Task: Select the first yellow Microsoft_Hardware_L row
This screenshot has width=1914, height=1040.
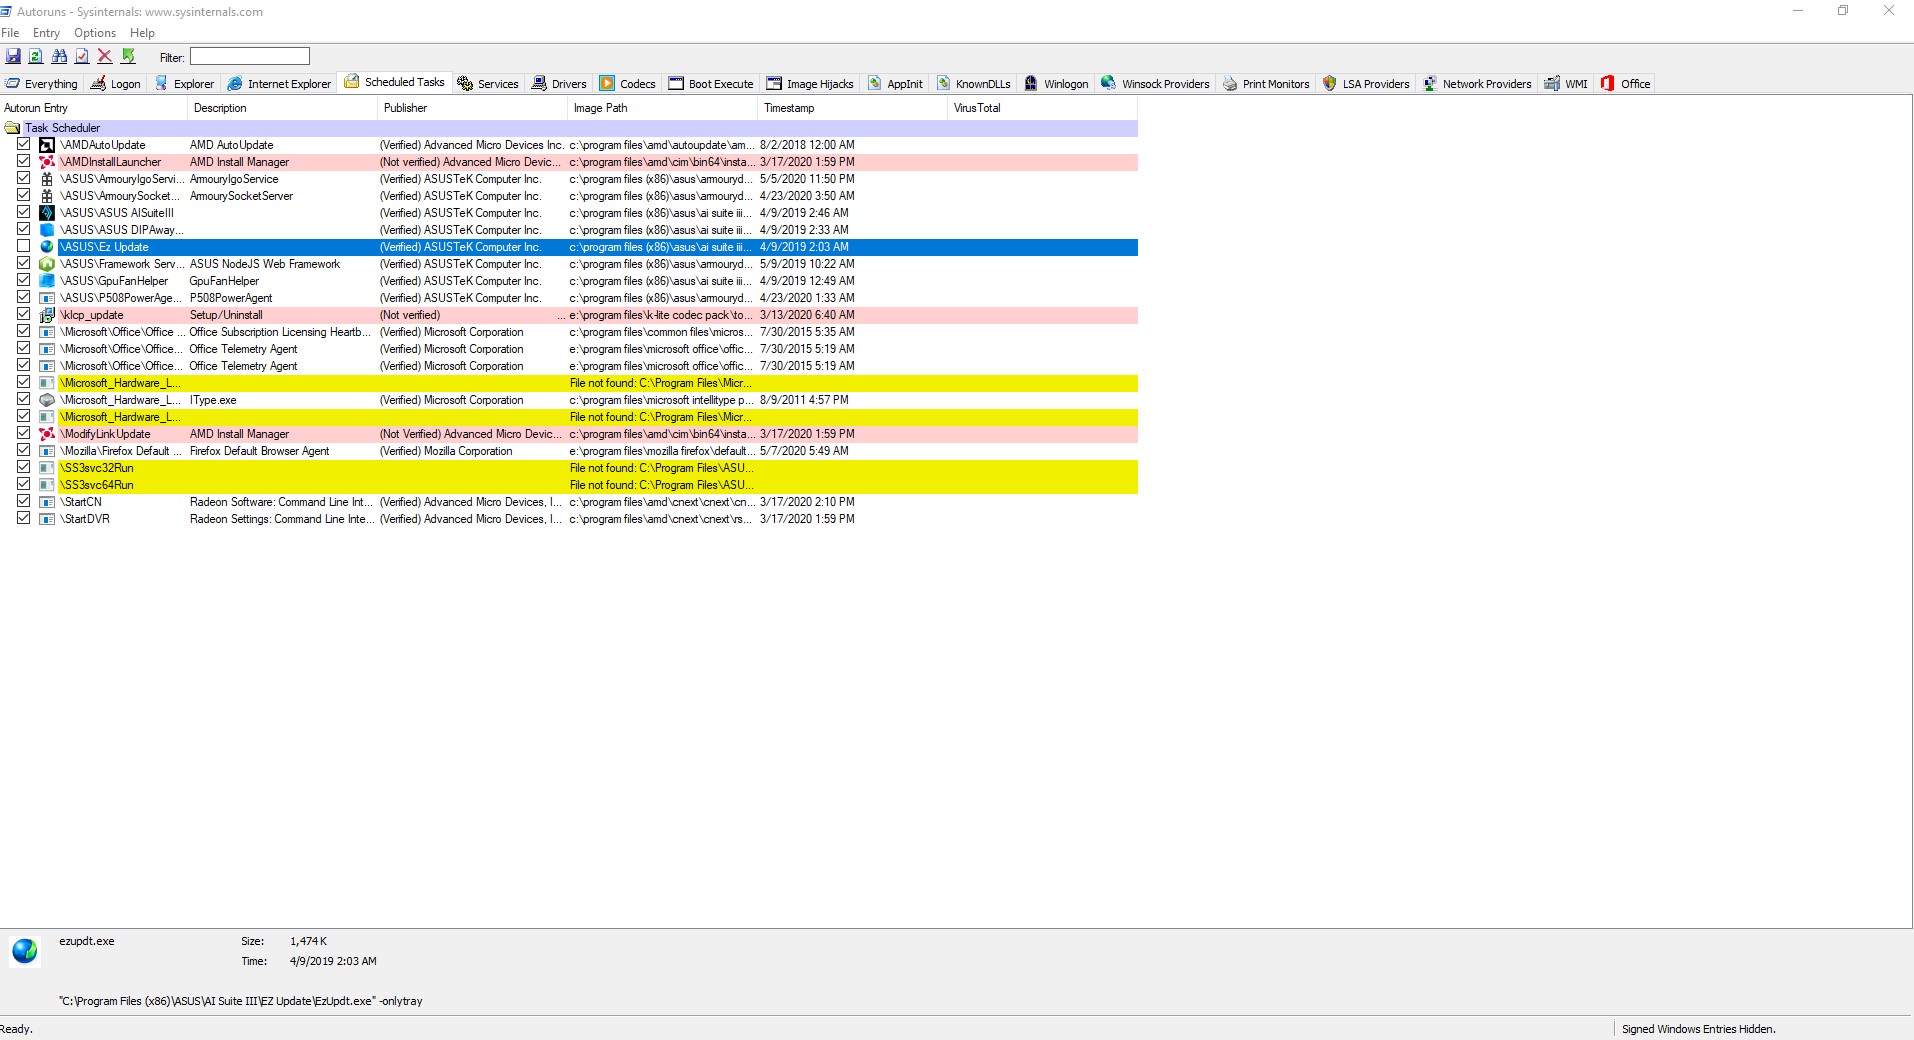Action: (x=597, y=383)
